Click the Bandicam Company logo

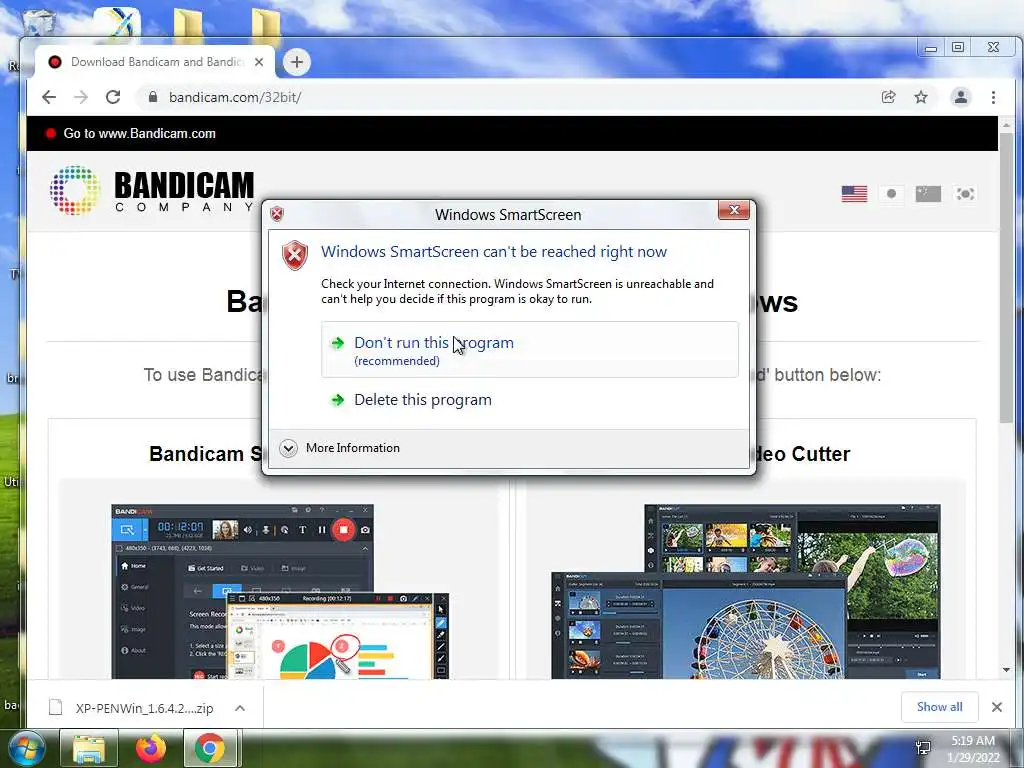coord(152,190)
